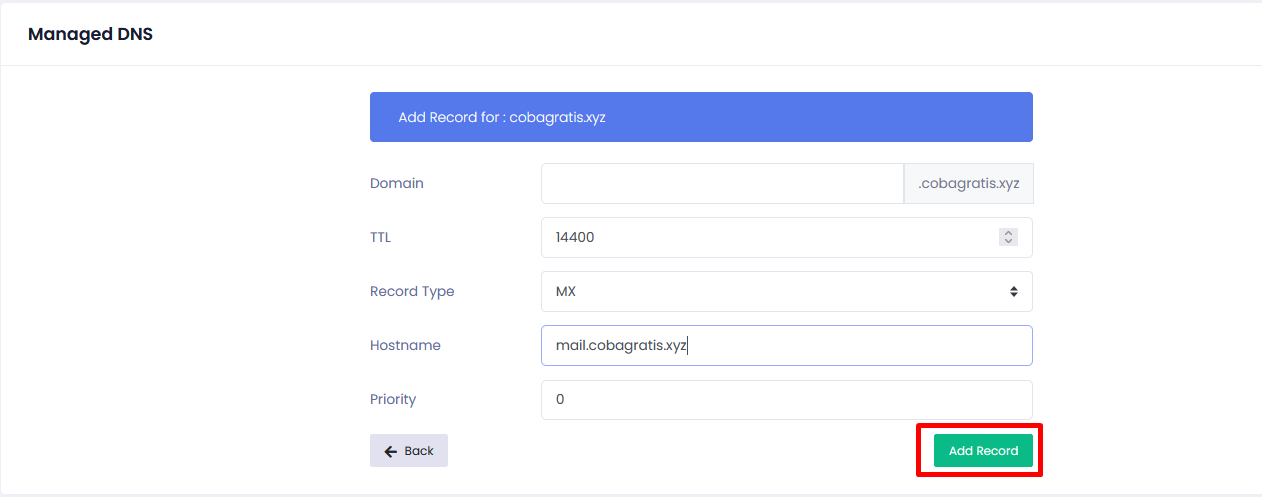Image resolution: width=1262 pixels, height=497 pixels.
Task: Click the Hostname field label
Action: pyautogui.click(x=405, y=345)
